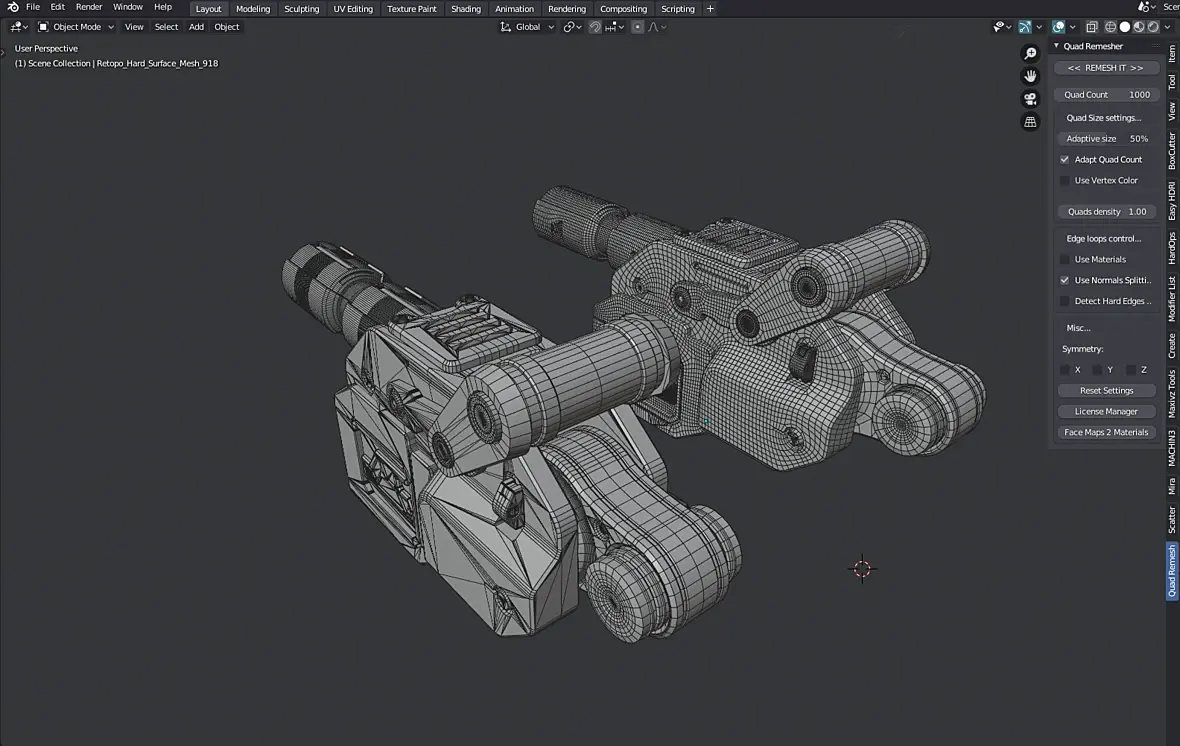
Task: Expand the gizmo options dropdown arrow
Action: point(1039,27)
